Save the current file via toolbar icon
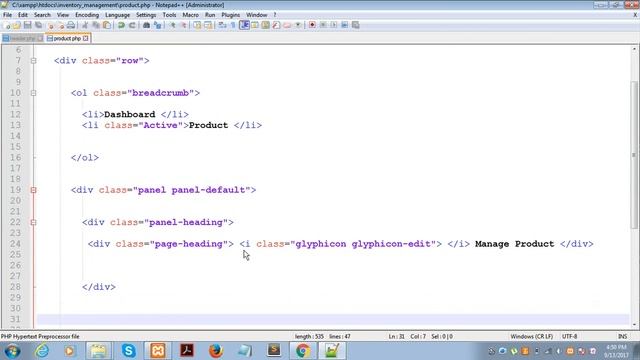Image resolution: width=640 pixels, height=360 pixels. [x=27, y=25]
